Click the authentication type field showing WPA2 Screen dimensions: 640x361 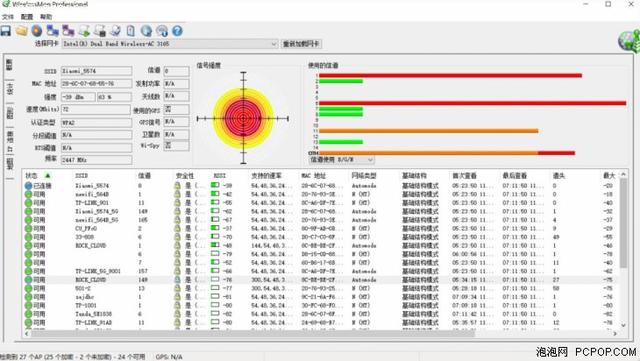pyautogui.click(x=96, y=122)
